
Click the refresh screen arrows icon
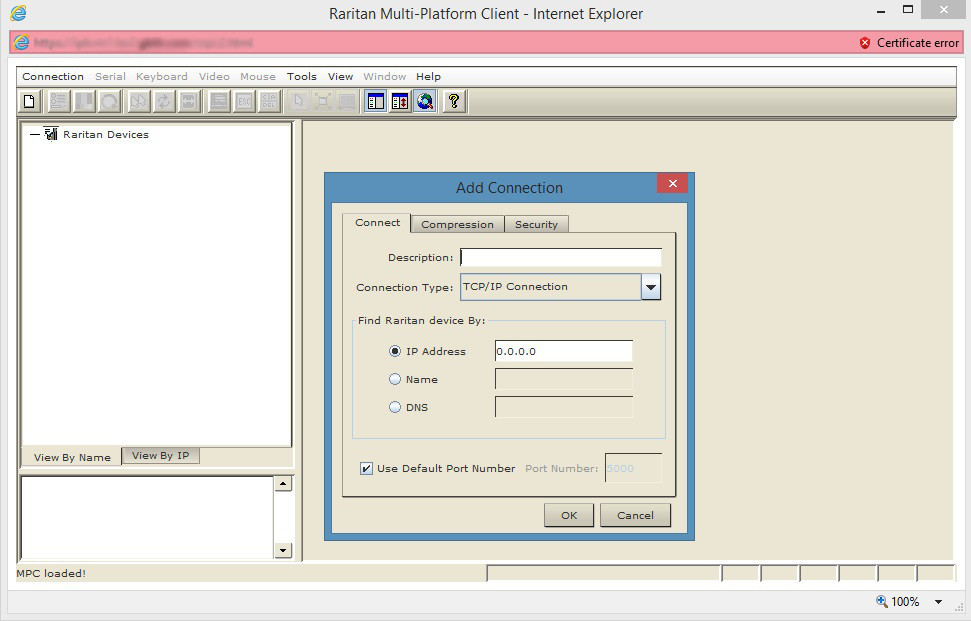(163, 101)
